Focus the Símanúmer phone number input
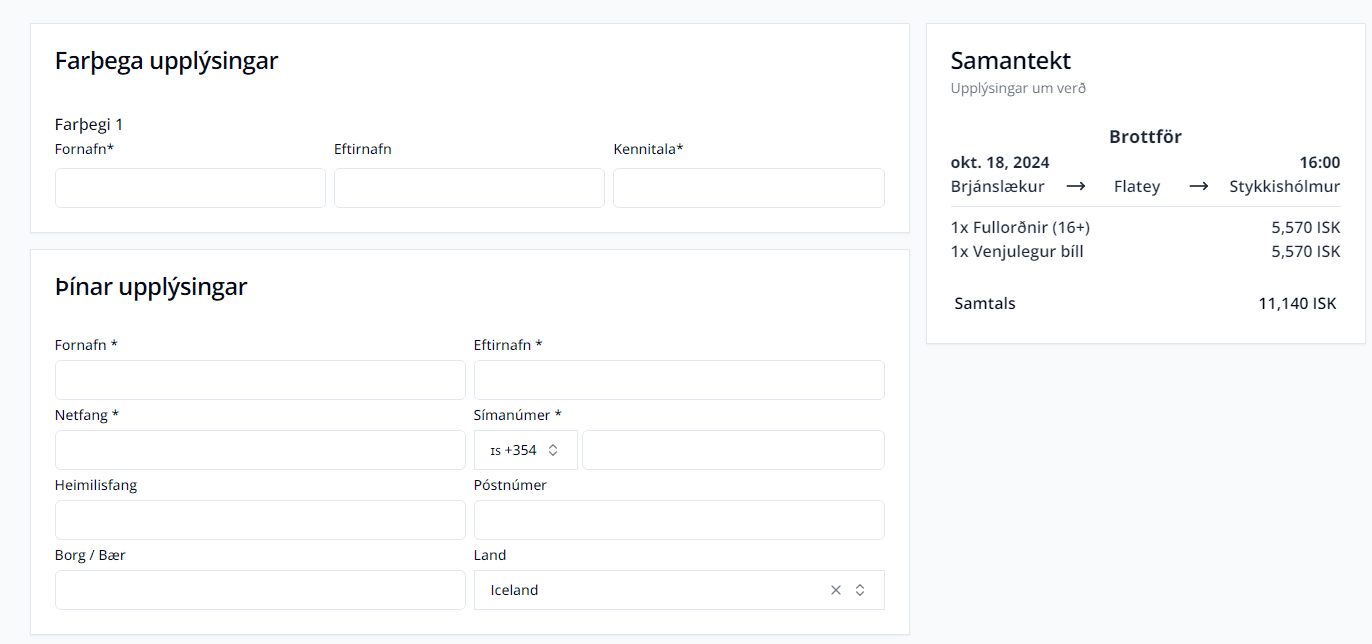1372x644 pixels. (x=733, y=450)
